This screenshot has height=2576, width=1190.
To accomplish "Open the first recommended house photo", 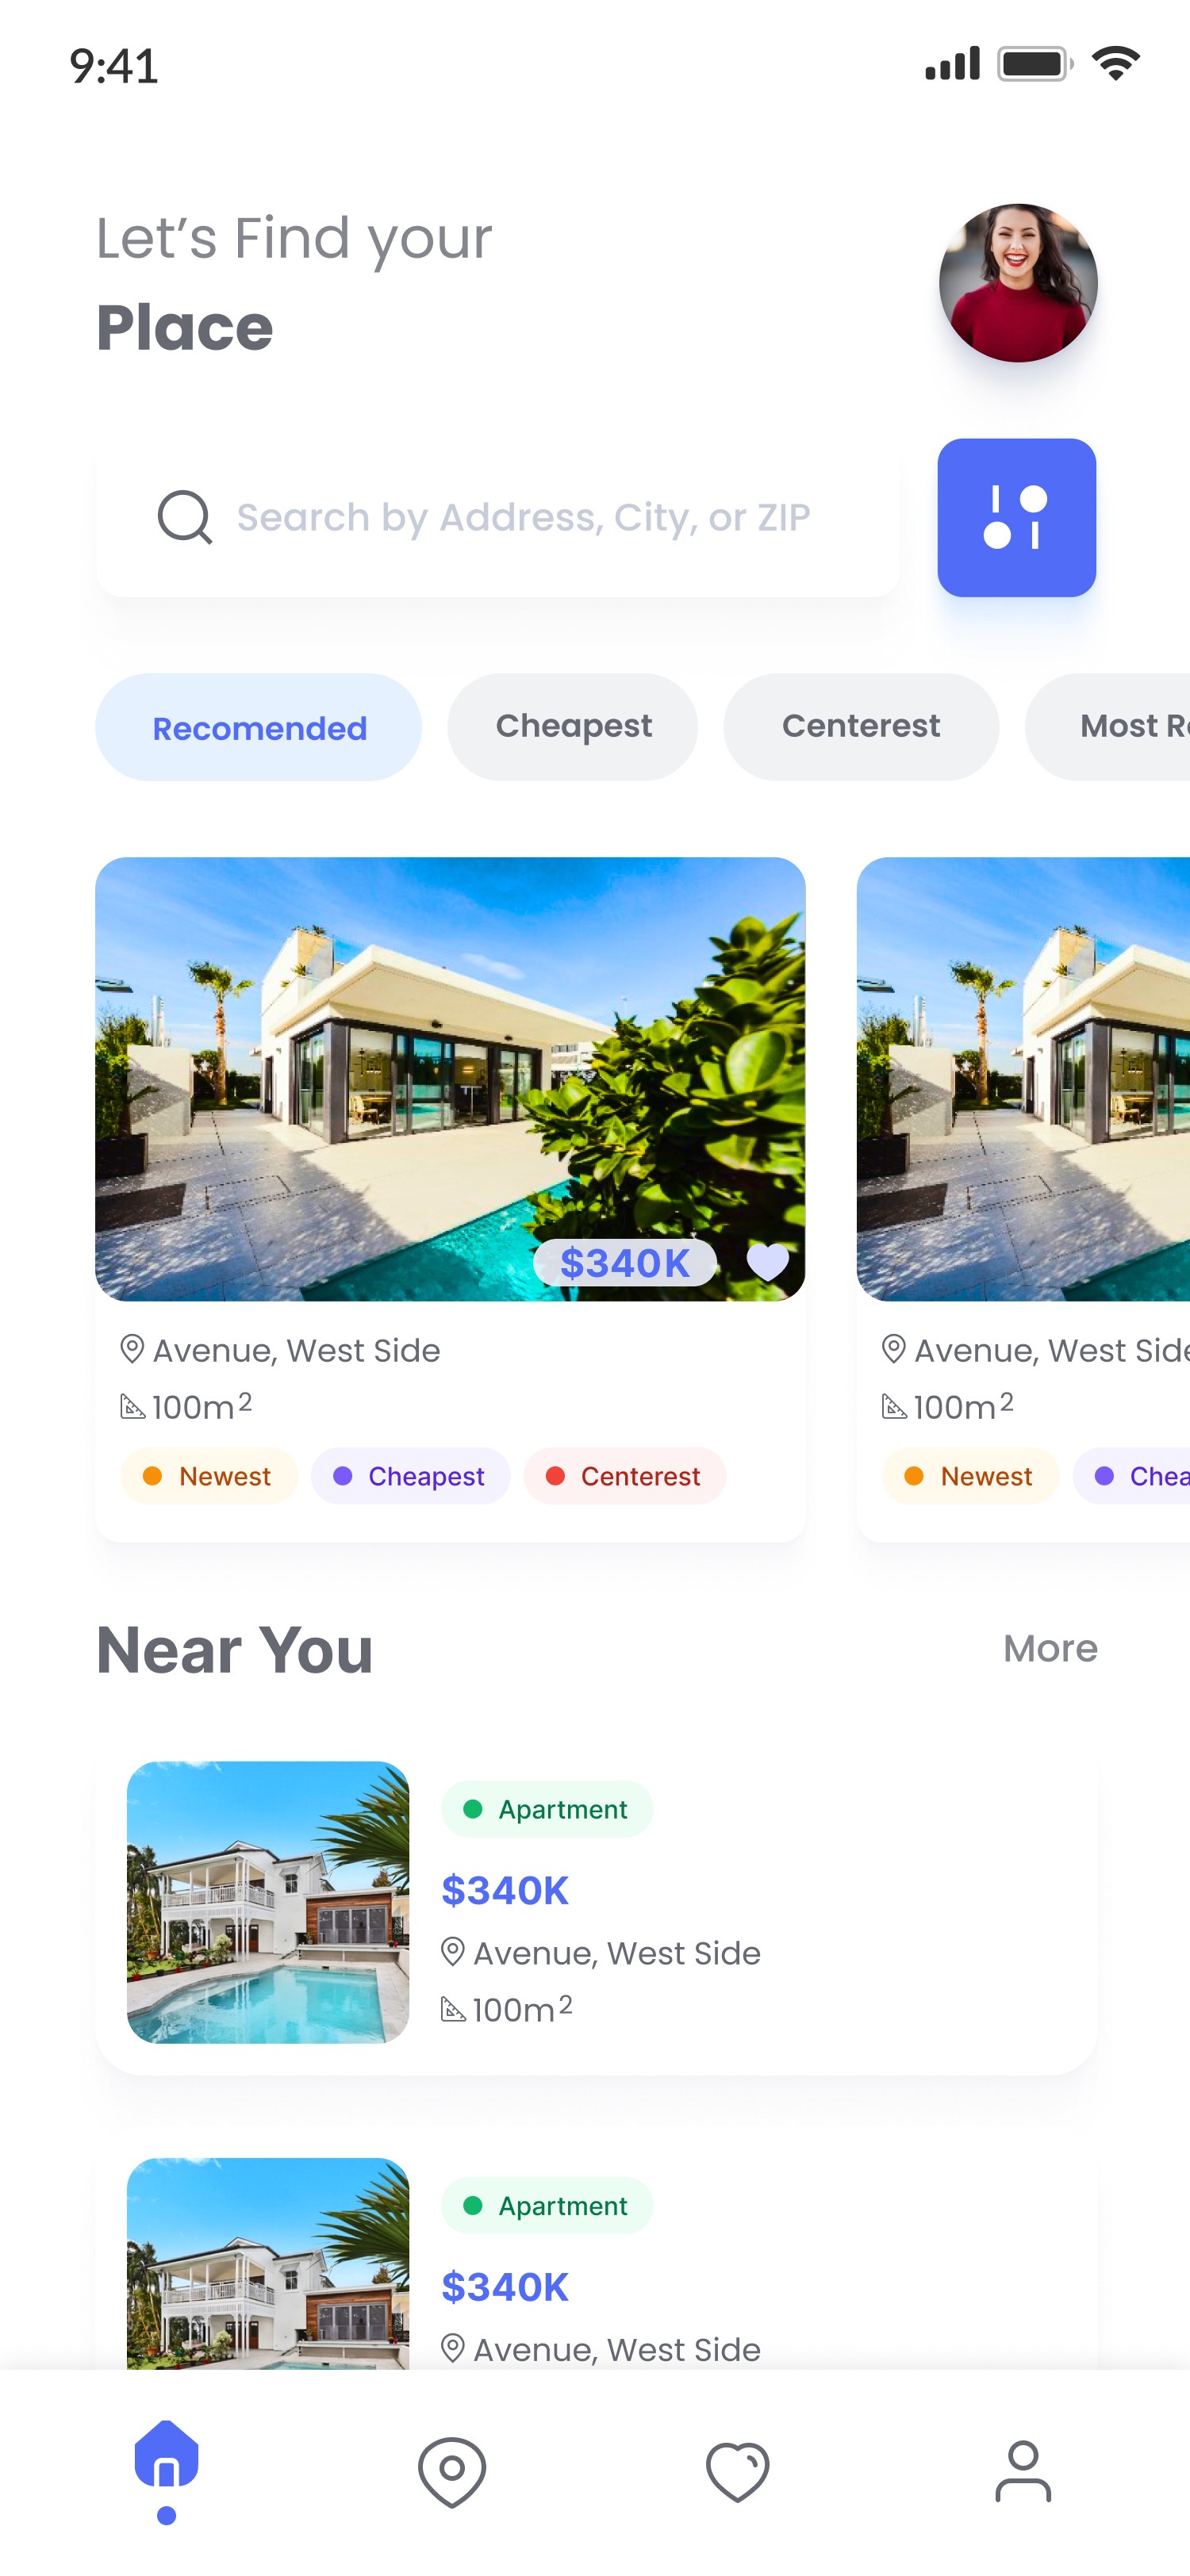I will pos(450,1078).
